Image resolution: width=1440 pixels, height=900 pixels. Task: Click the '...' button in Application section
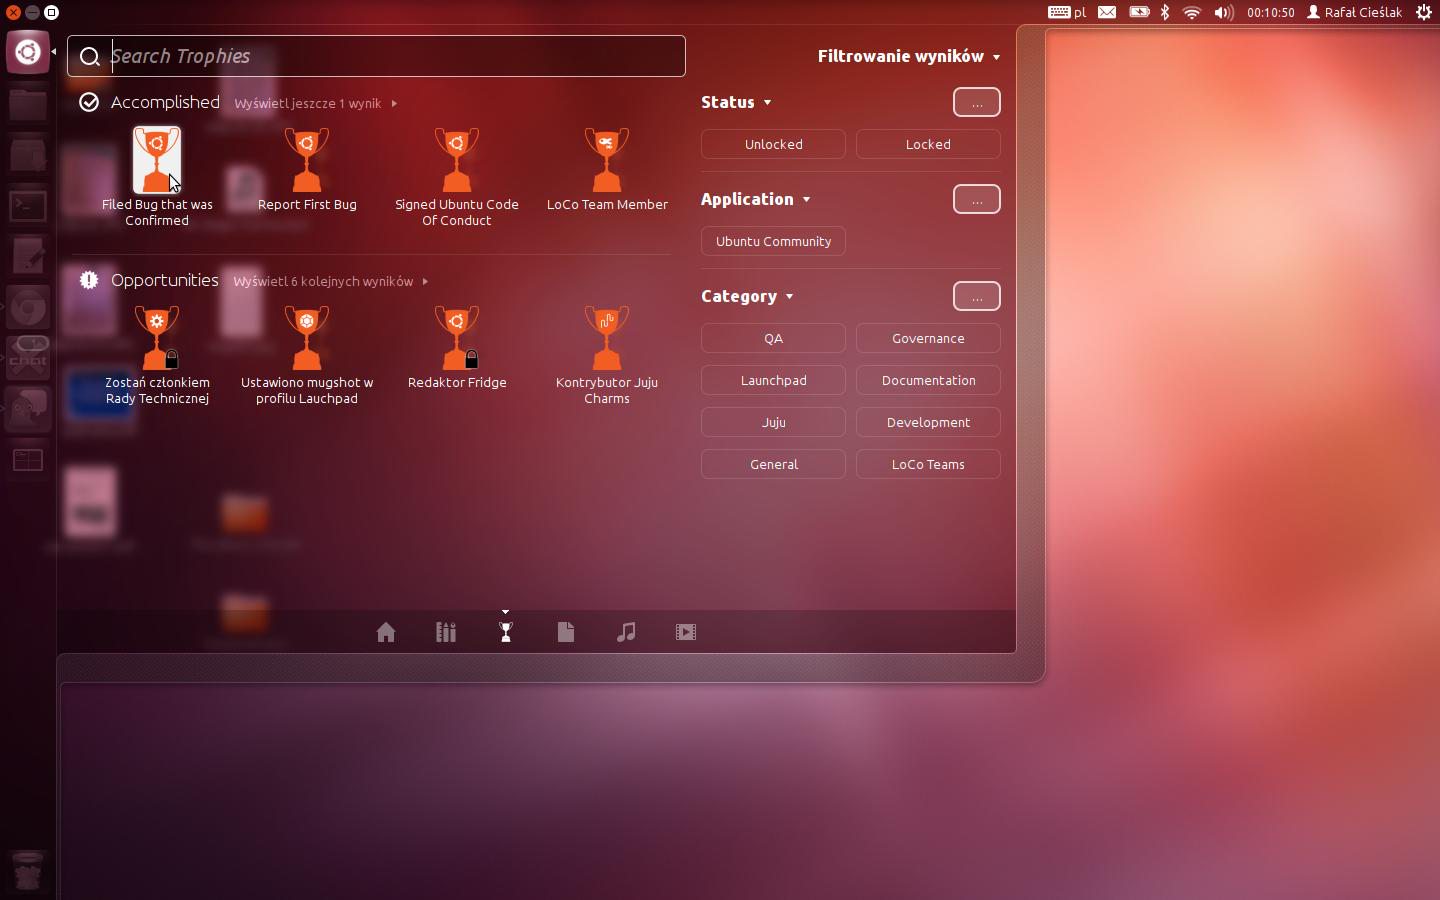click(977, 199)
